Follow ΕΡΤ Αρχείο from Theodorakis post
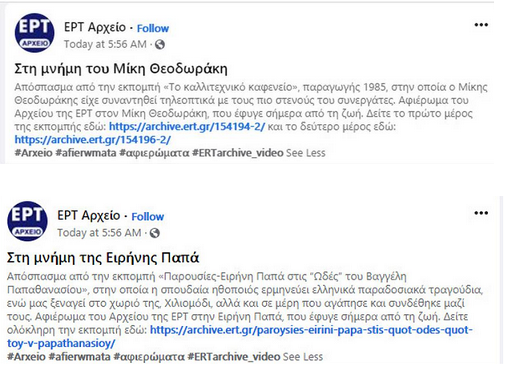The width and height of the screenshot is (507, 374). tap(153, 28)
